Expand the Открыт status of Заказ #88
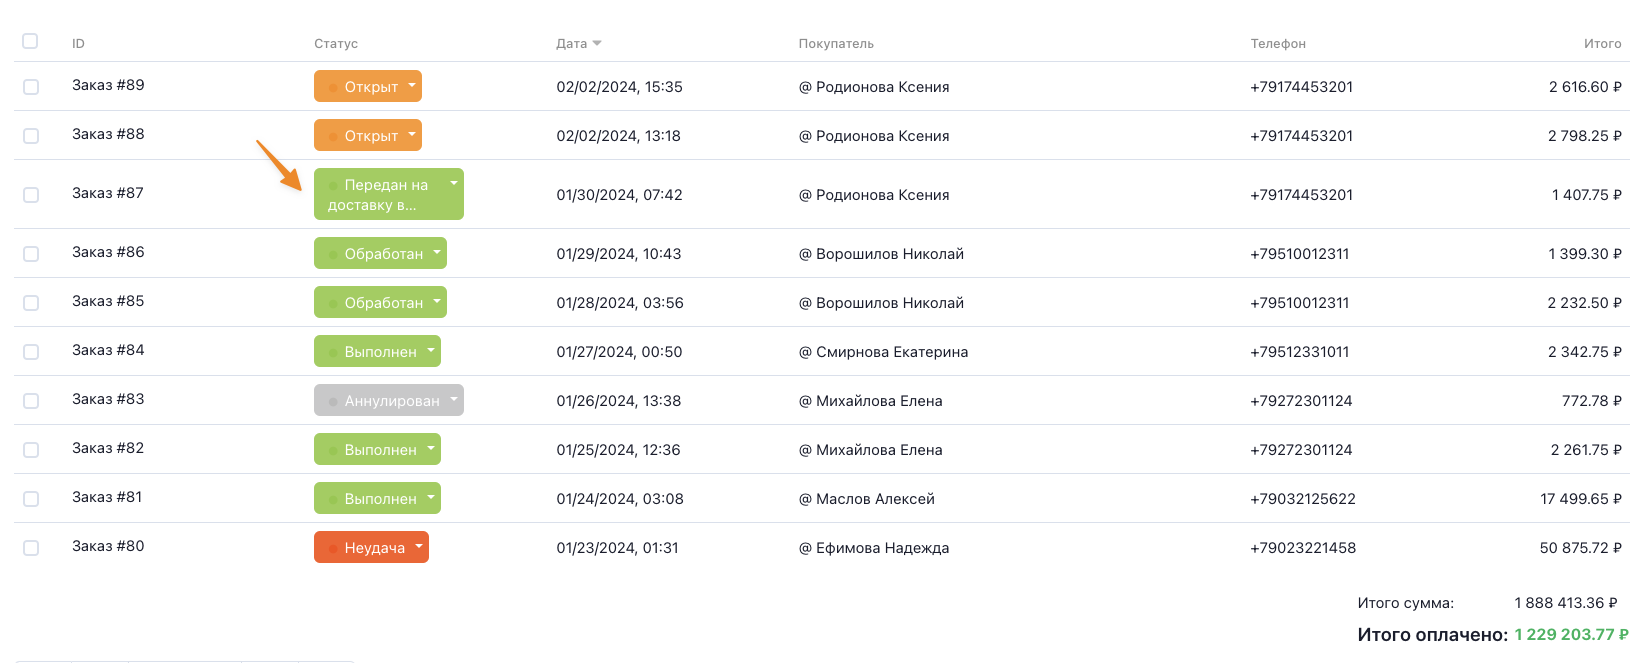This screenshot has height=663, width=1637. pyautogui.click(x=368, y=135)
